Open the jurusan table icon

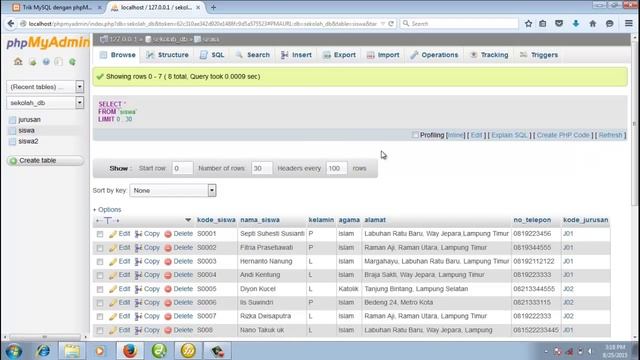12,120
